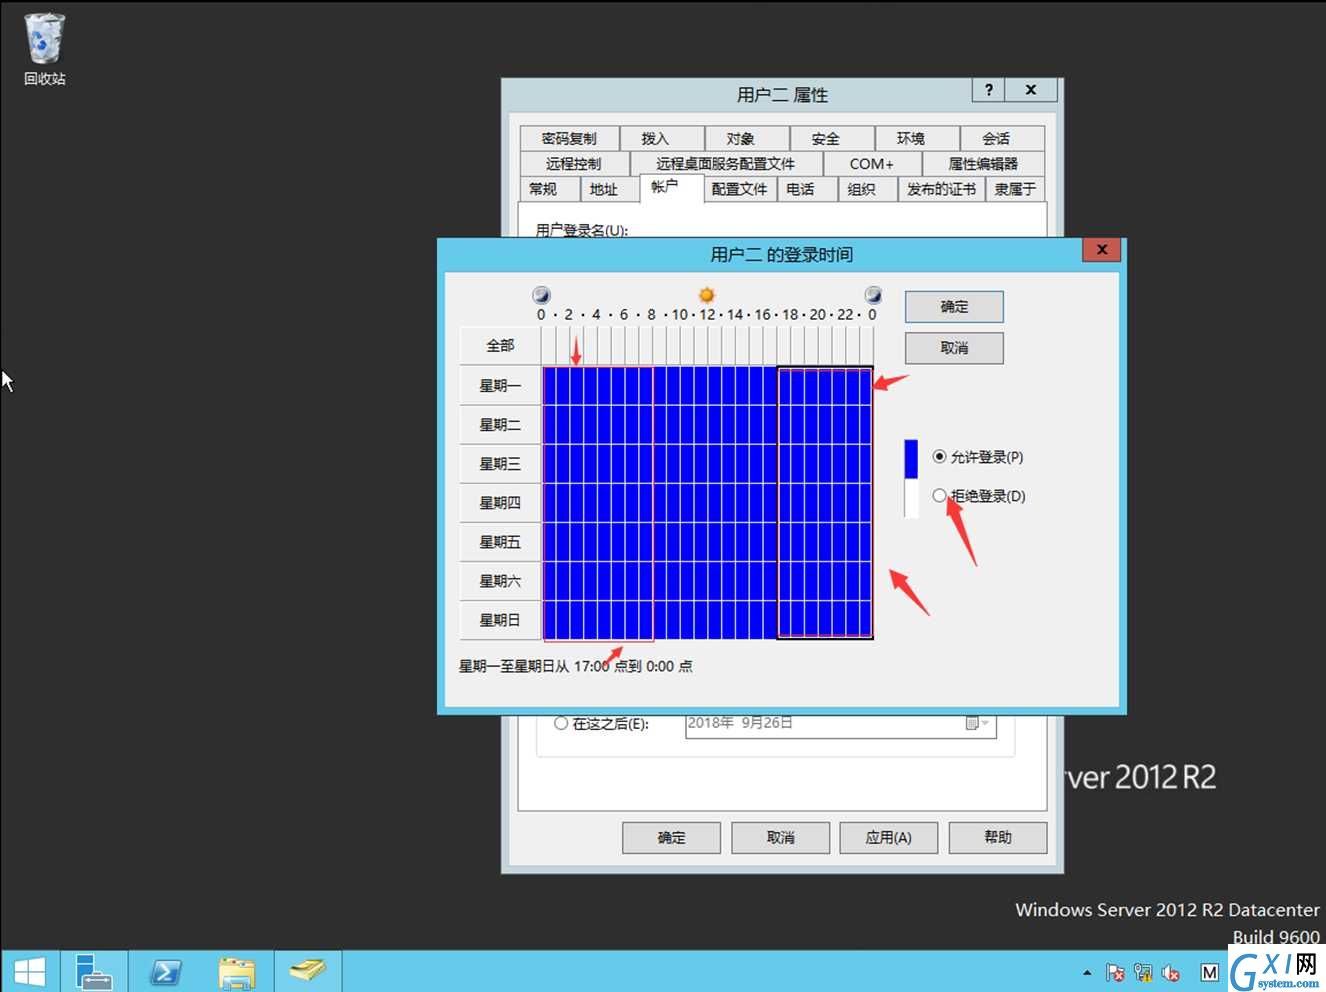The height and width of the screenshot is (992, 1326).
Task: Open the 发布的证书 tab
Action: 941,188
